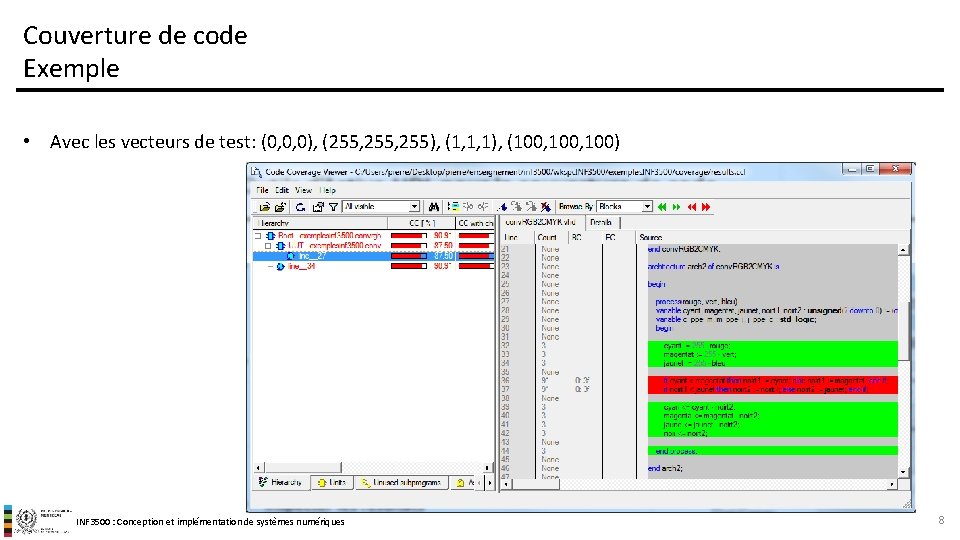Click the red uncovered 'if cyant' source line

[x=773, y=380]
